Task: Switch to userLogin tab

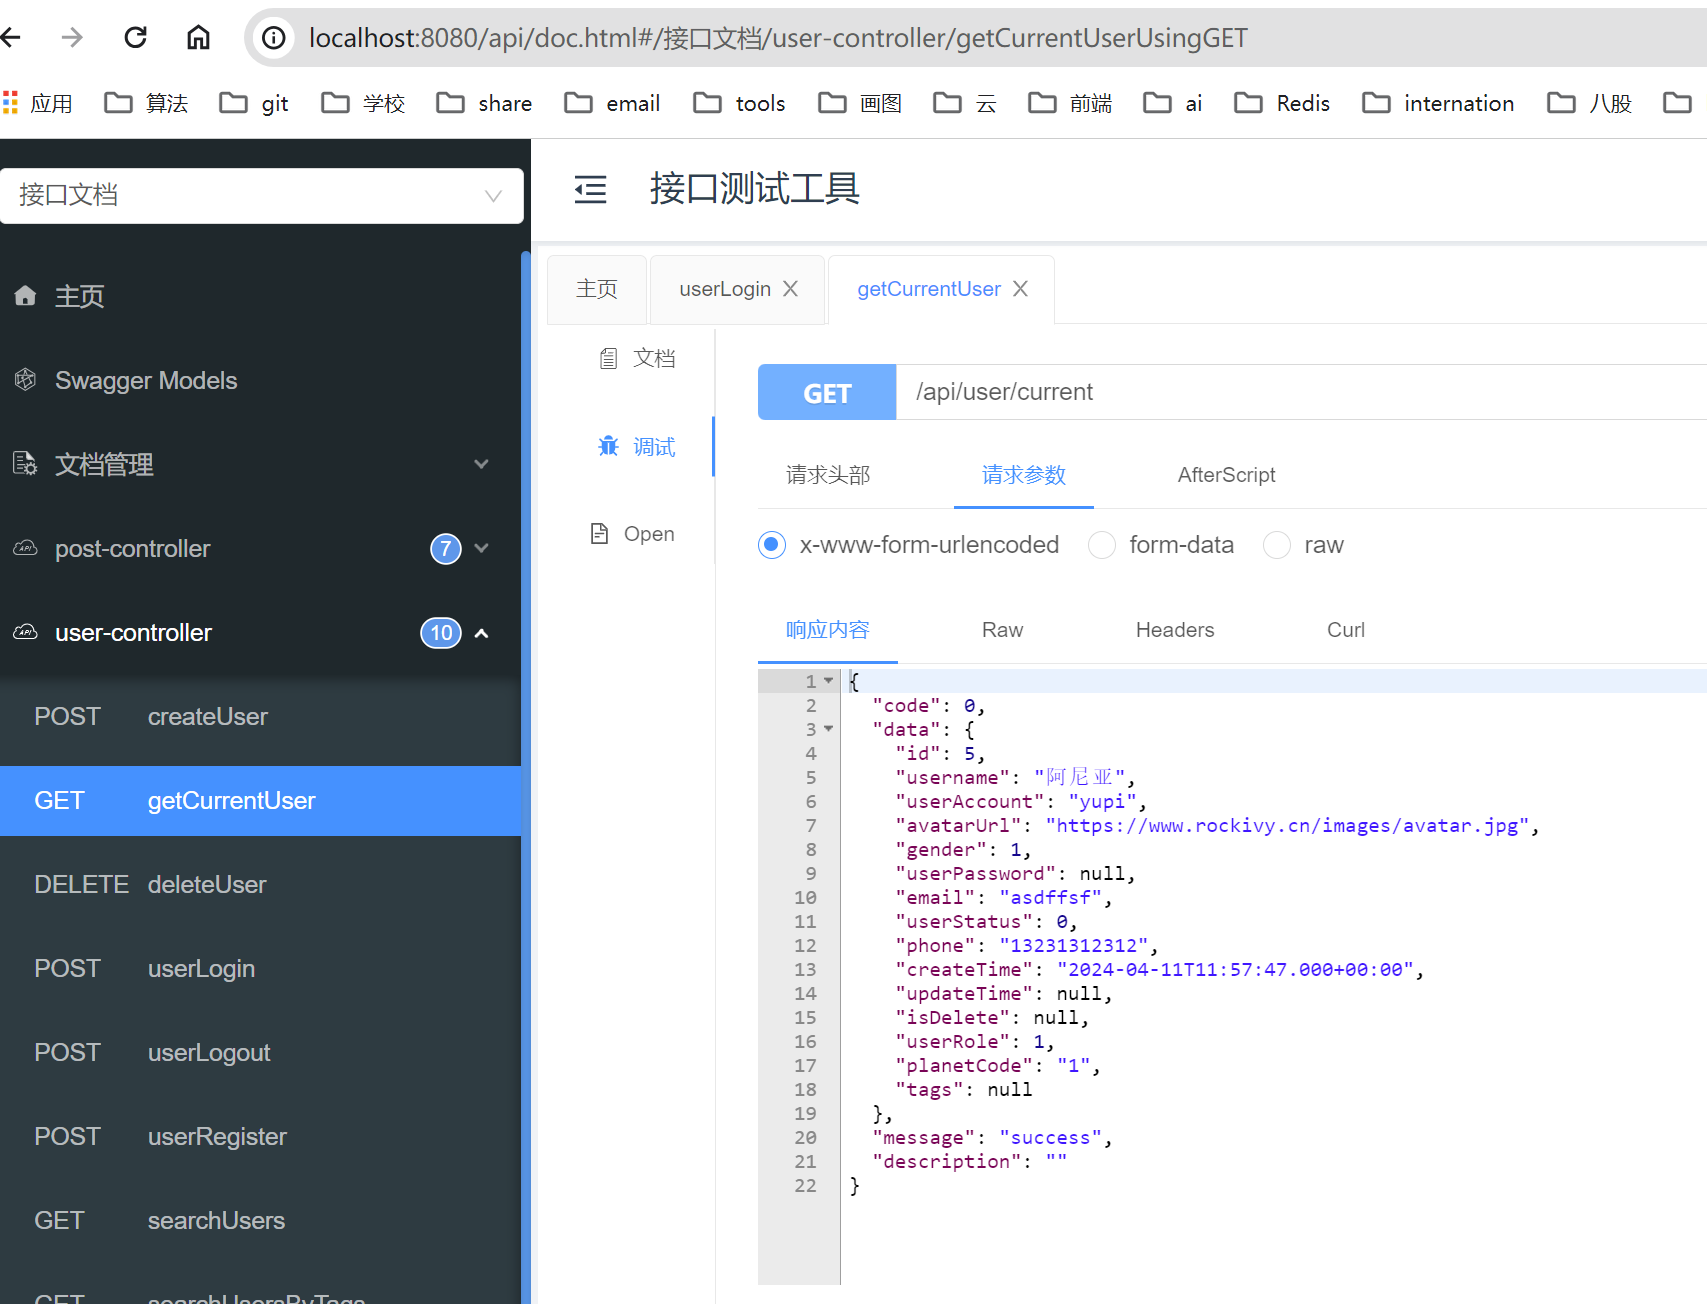Action: (725, 289)
